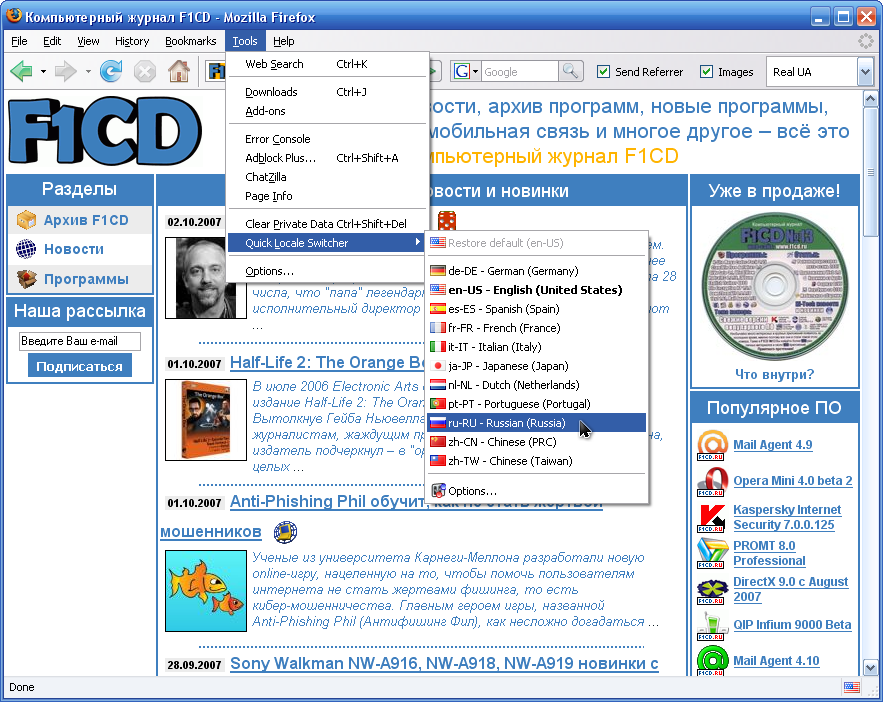883x702 pixels.
Task: Select ru-RU Russian (Russia) locale
Action: [536, 423]
